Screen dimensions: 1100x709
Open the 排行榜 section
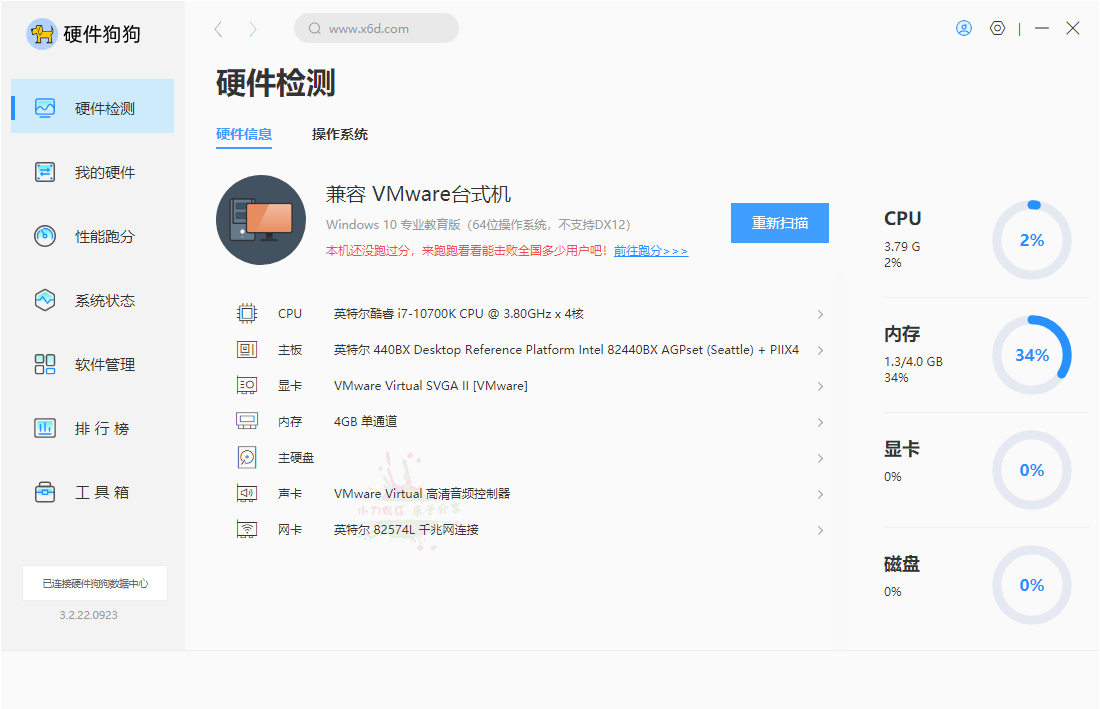[x=44, y=428]
